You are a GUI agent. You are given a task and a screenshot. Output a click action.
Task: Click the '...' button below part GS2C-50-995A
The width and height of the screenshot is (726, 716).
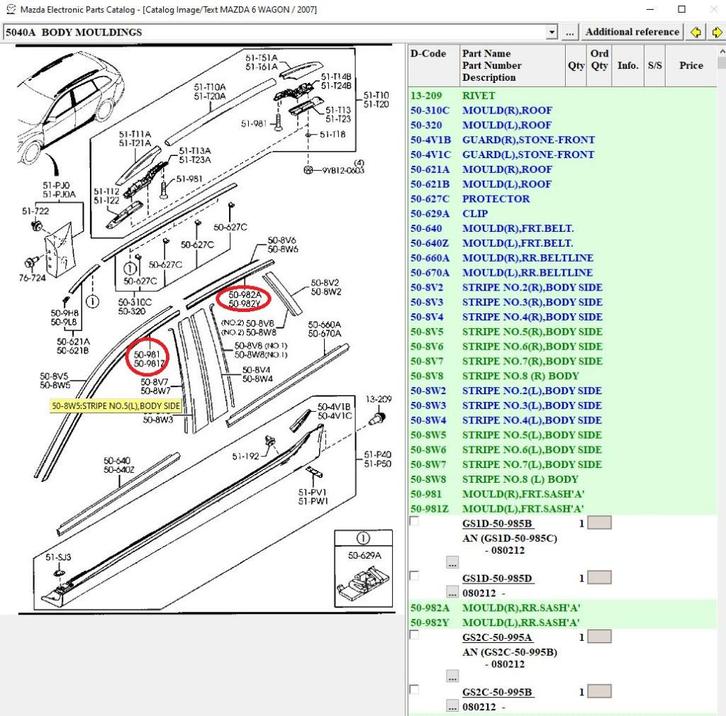[x=452, y=677]
